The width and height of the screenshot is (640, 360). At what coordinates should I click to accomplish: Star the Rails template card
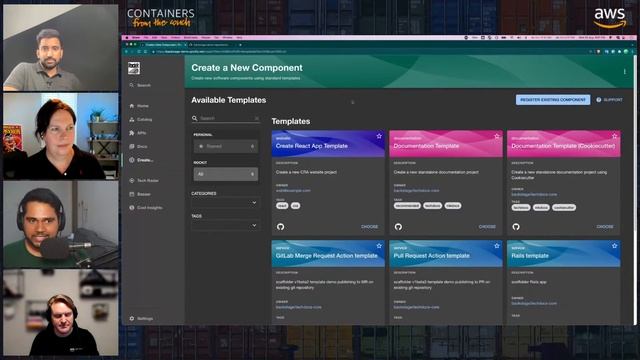(614, 246)
